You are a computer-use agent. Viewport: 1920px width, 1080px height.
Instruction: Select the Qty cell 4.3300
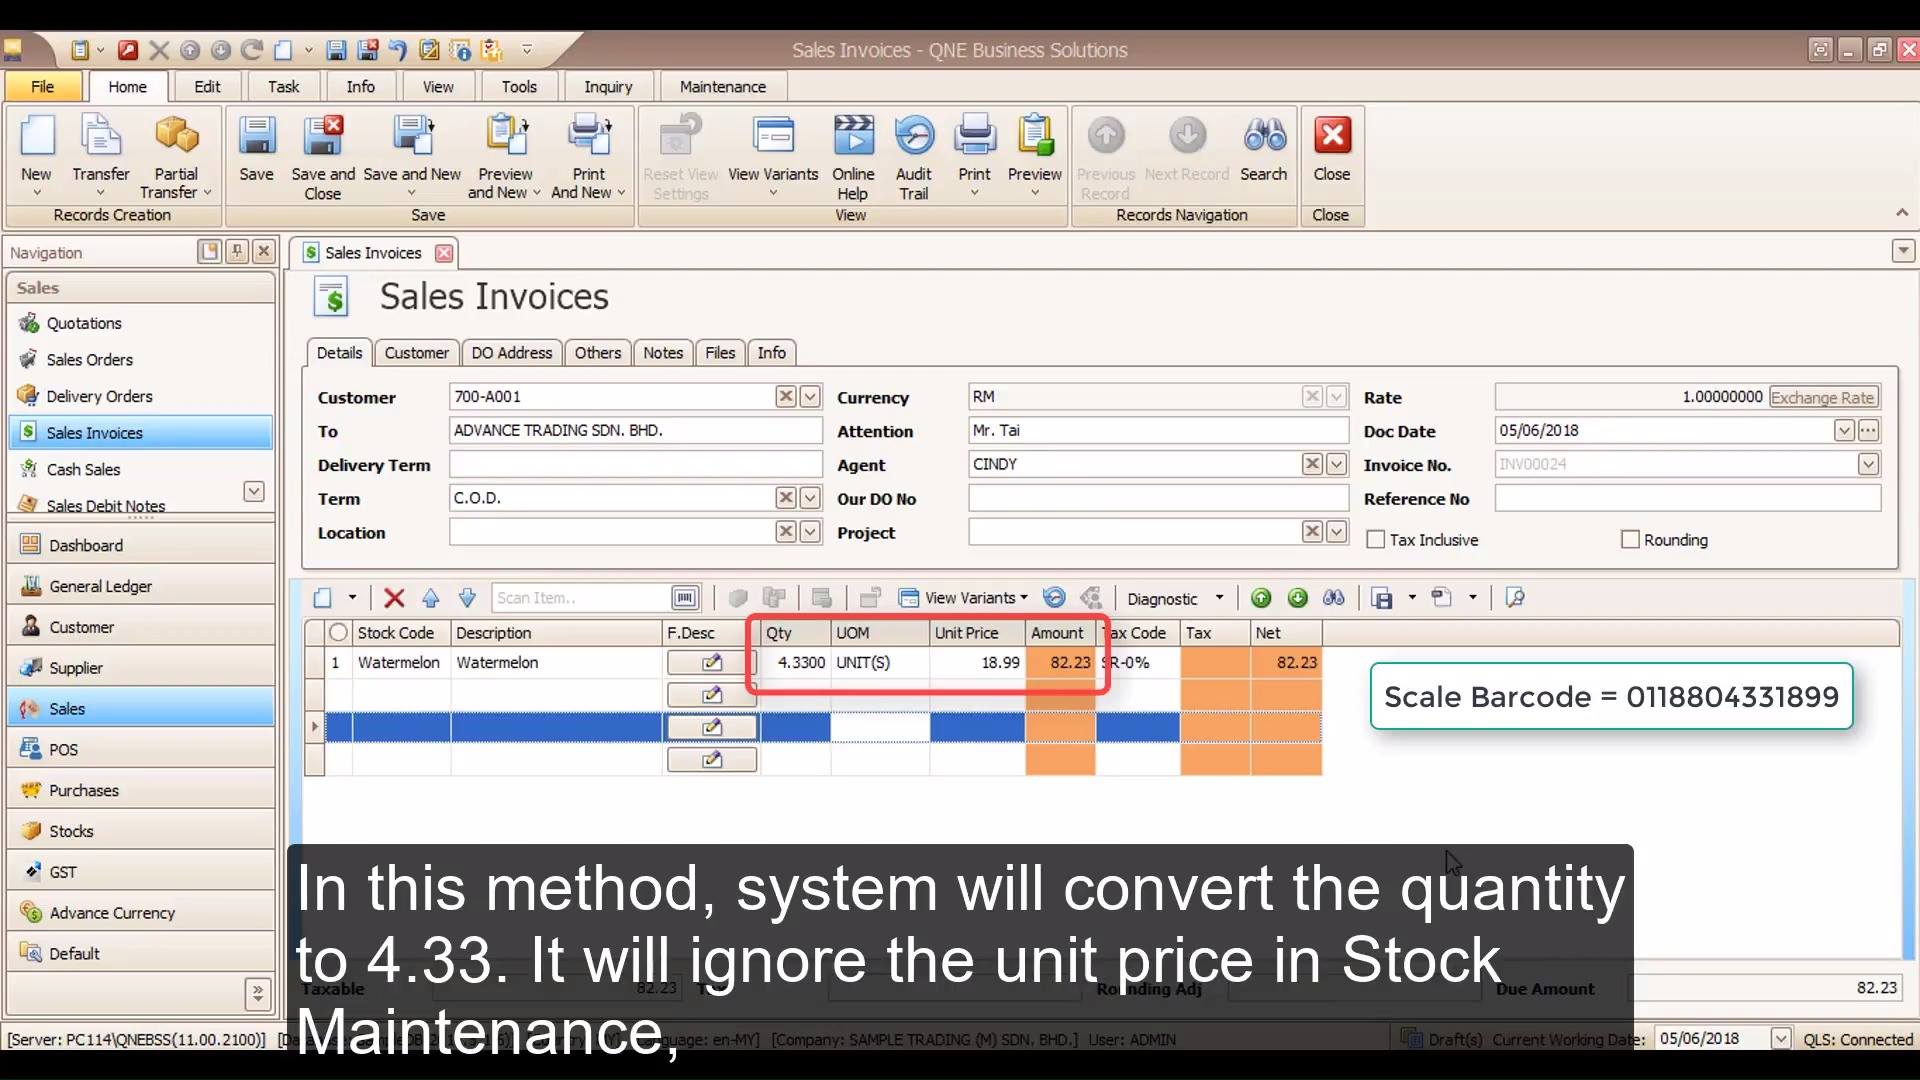(x=796, y=662)
